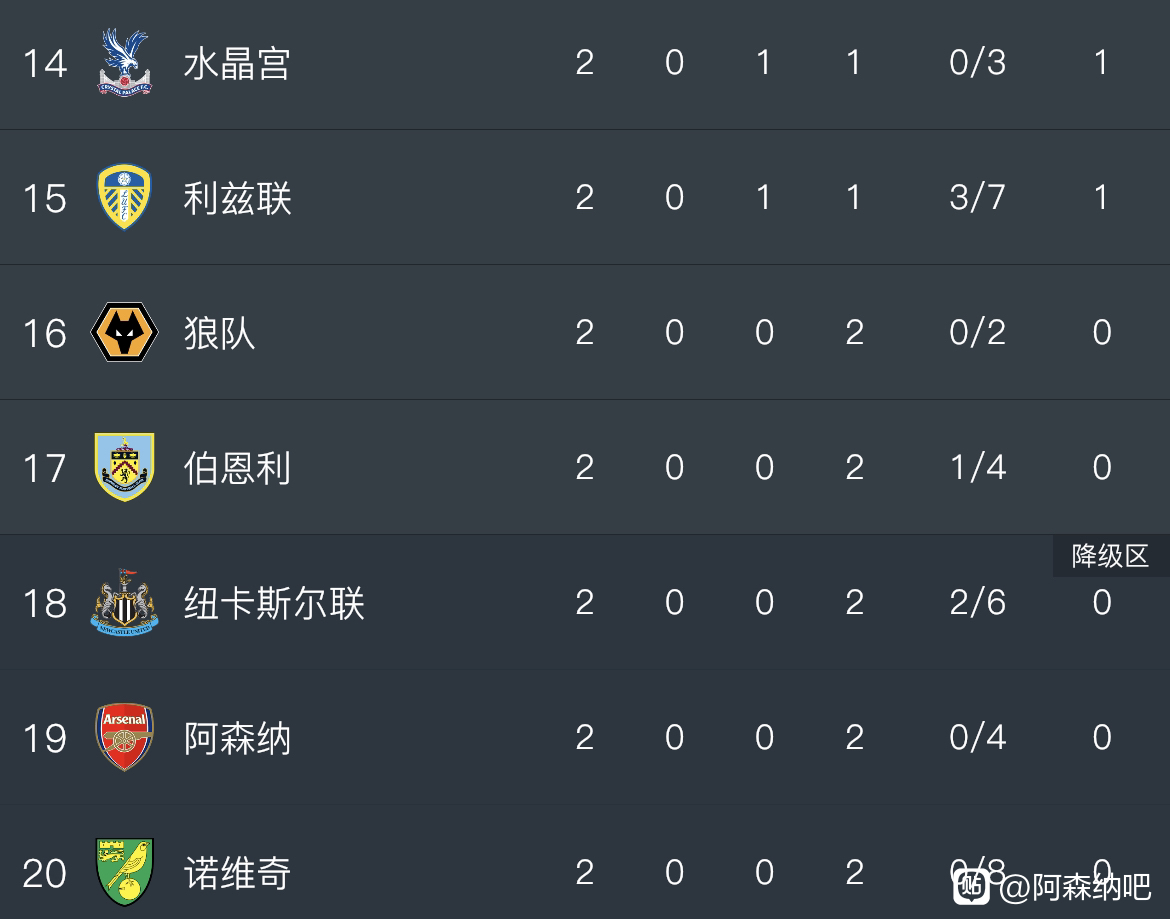This screenshot has width=1170, height=919.
Task: Open team page for 诺维奇
Action: [x=237, y=873]
